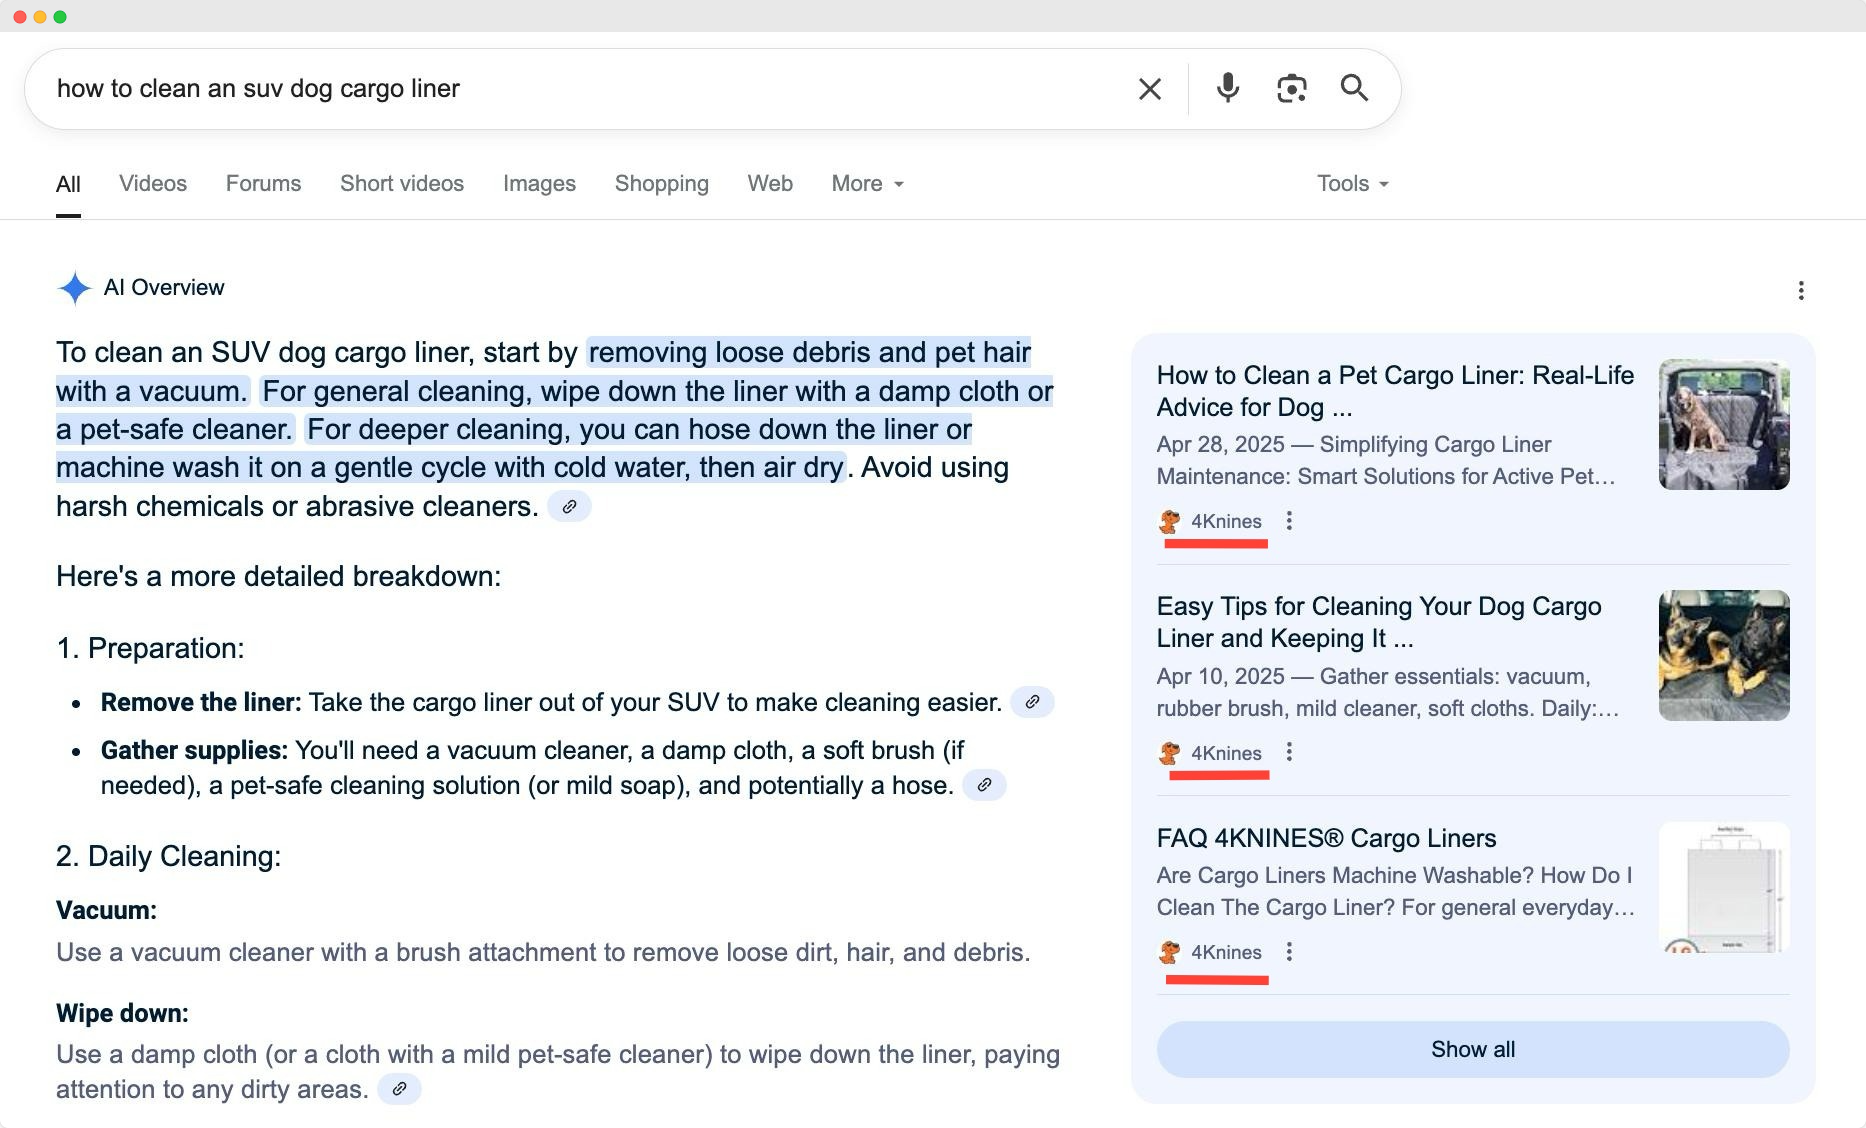1866x1128 pixels.
Task: Switch to the Shopping tab
Action: (x=661, y=184)
